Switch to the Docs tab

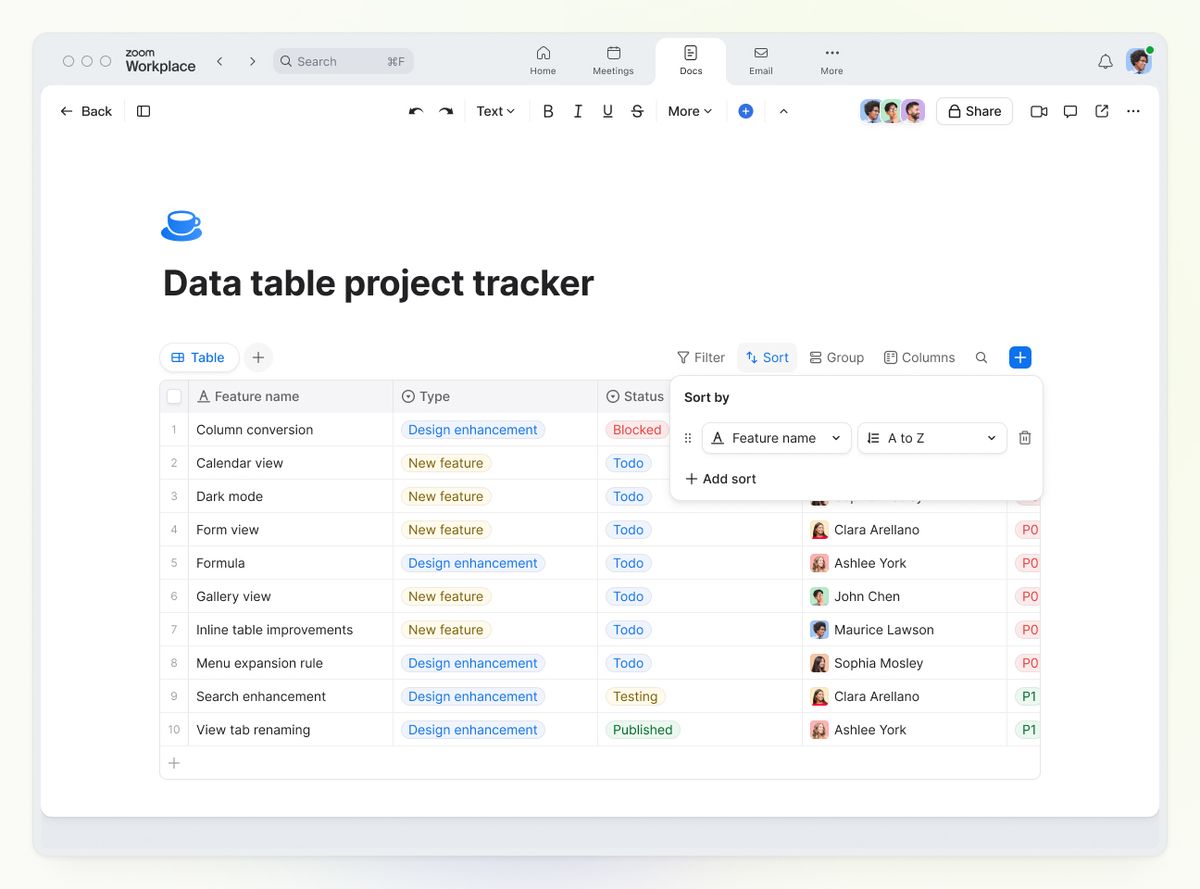690,61
